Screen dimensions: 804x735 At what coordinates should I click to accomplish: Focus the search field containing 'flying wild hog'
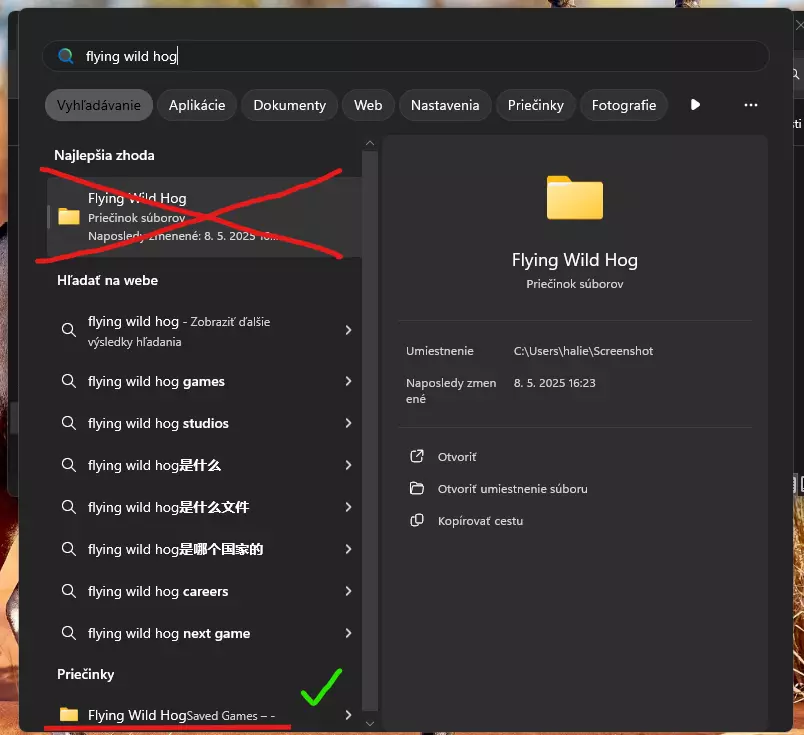(x=405, y=56)
